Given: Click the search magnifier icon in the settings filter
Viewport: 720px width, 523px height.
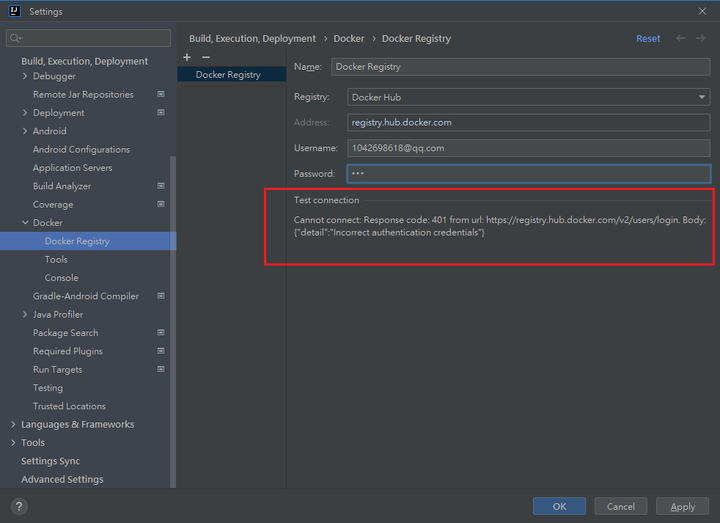Looking at the screenshot, I should pyautogui.click(x=16, y=38).
